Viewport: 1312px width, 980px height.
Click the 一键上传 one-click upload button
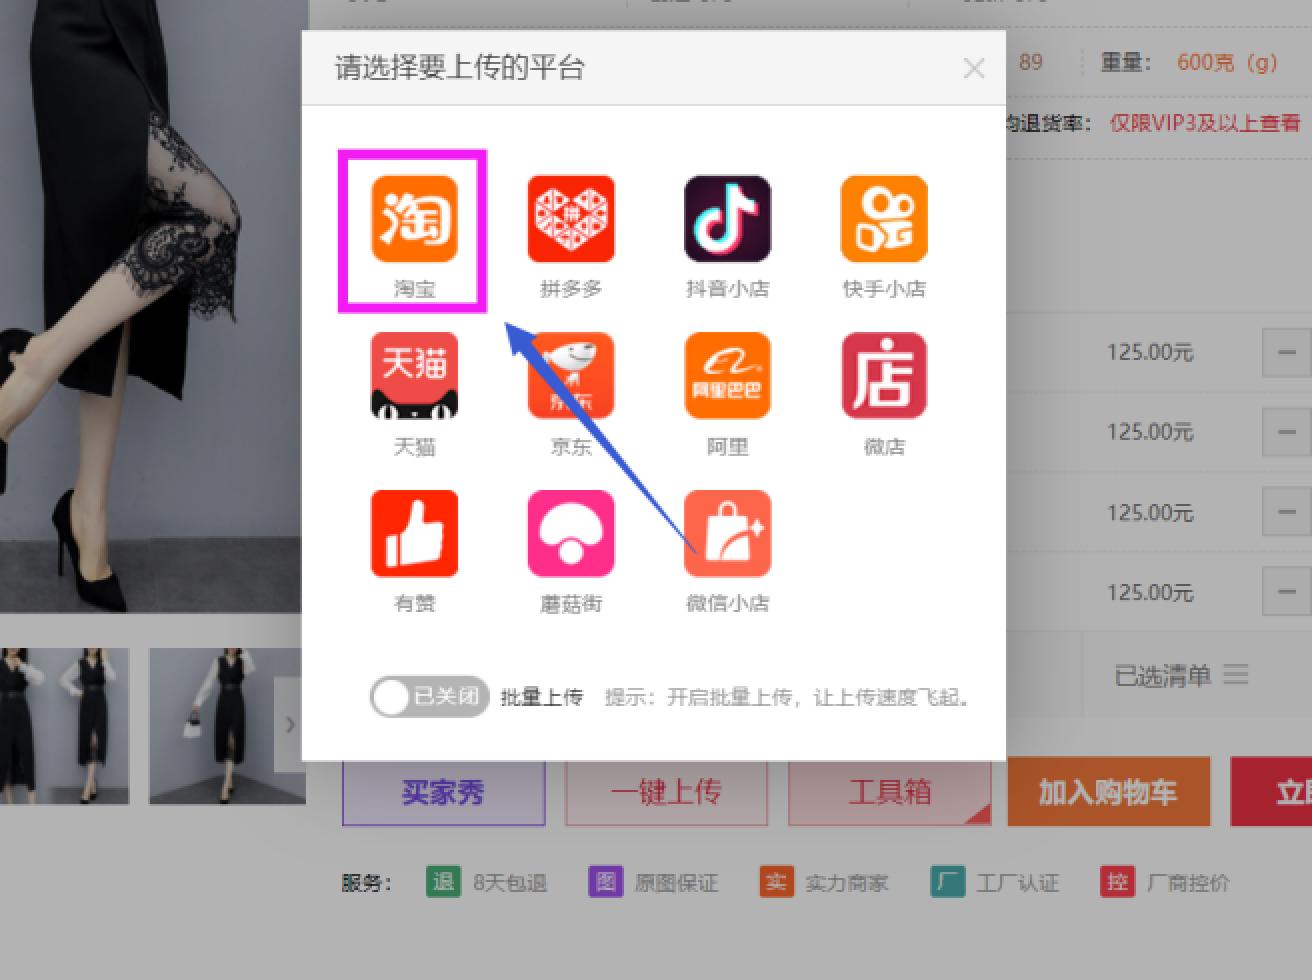[x=666, y=792]
